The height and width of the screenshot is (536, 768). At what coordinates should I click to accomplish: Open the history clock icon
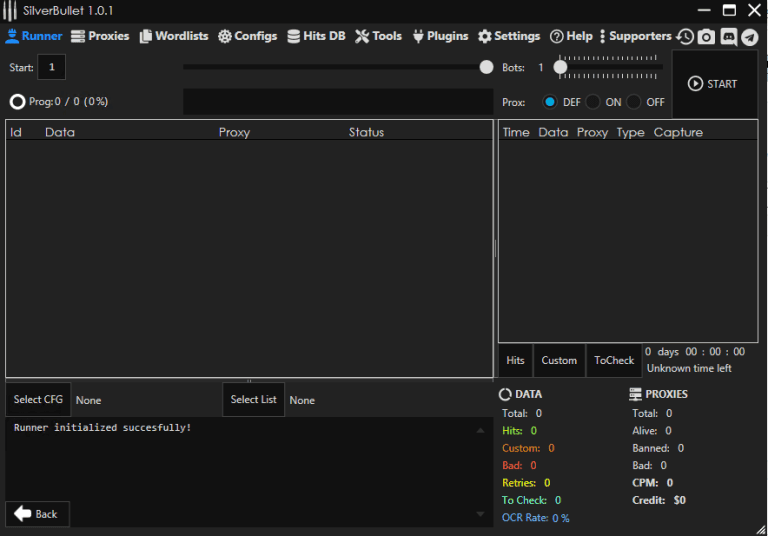[x=685, y=37]
